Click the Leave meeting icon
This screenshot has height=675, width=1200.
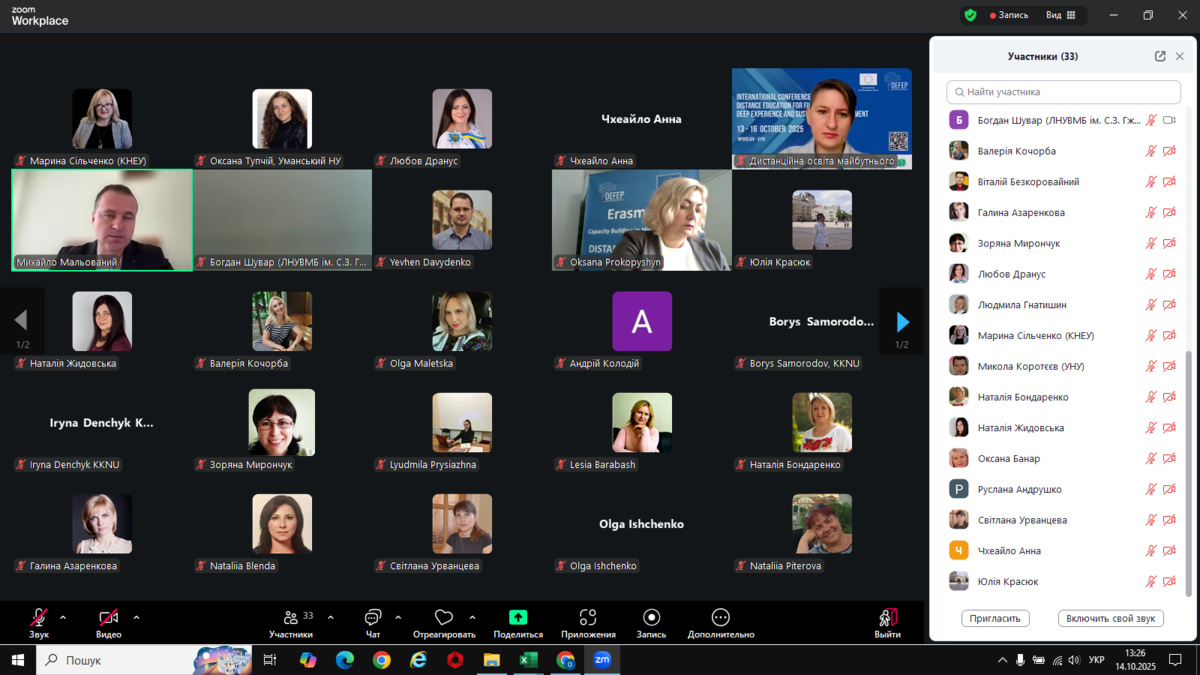pyautogui.click(x=887, y=618)
